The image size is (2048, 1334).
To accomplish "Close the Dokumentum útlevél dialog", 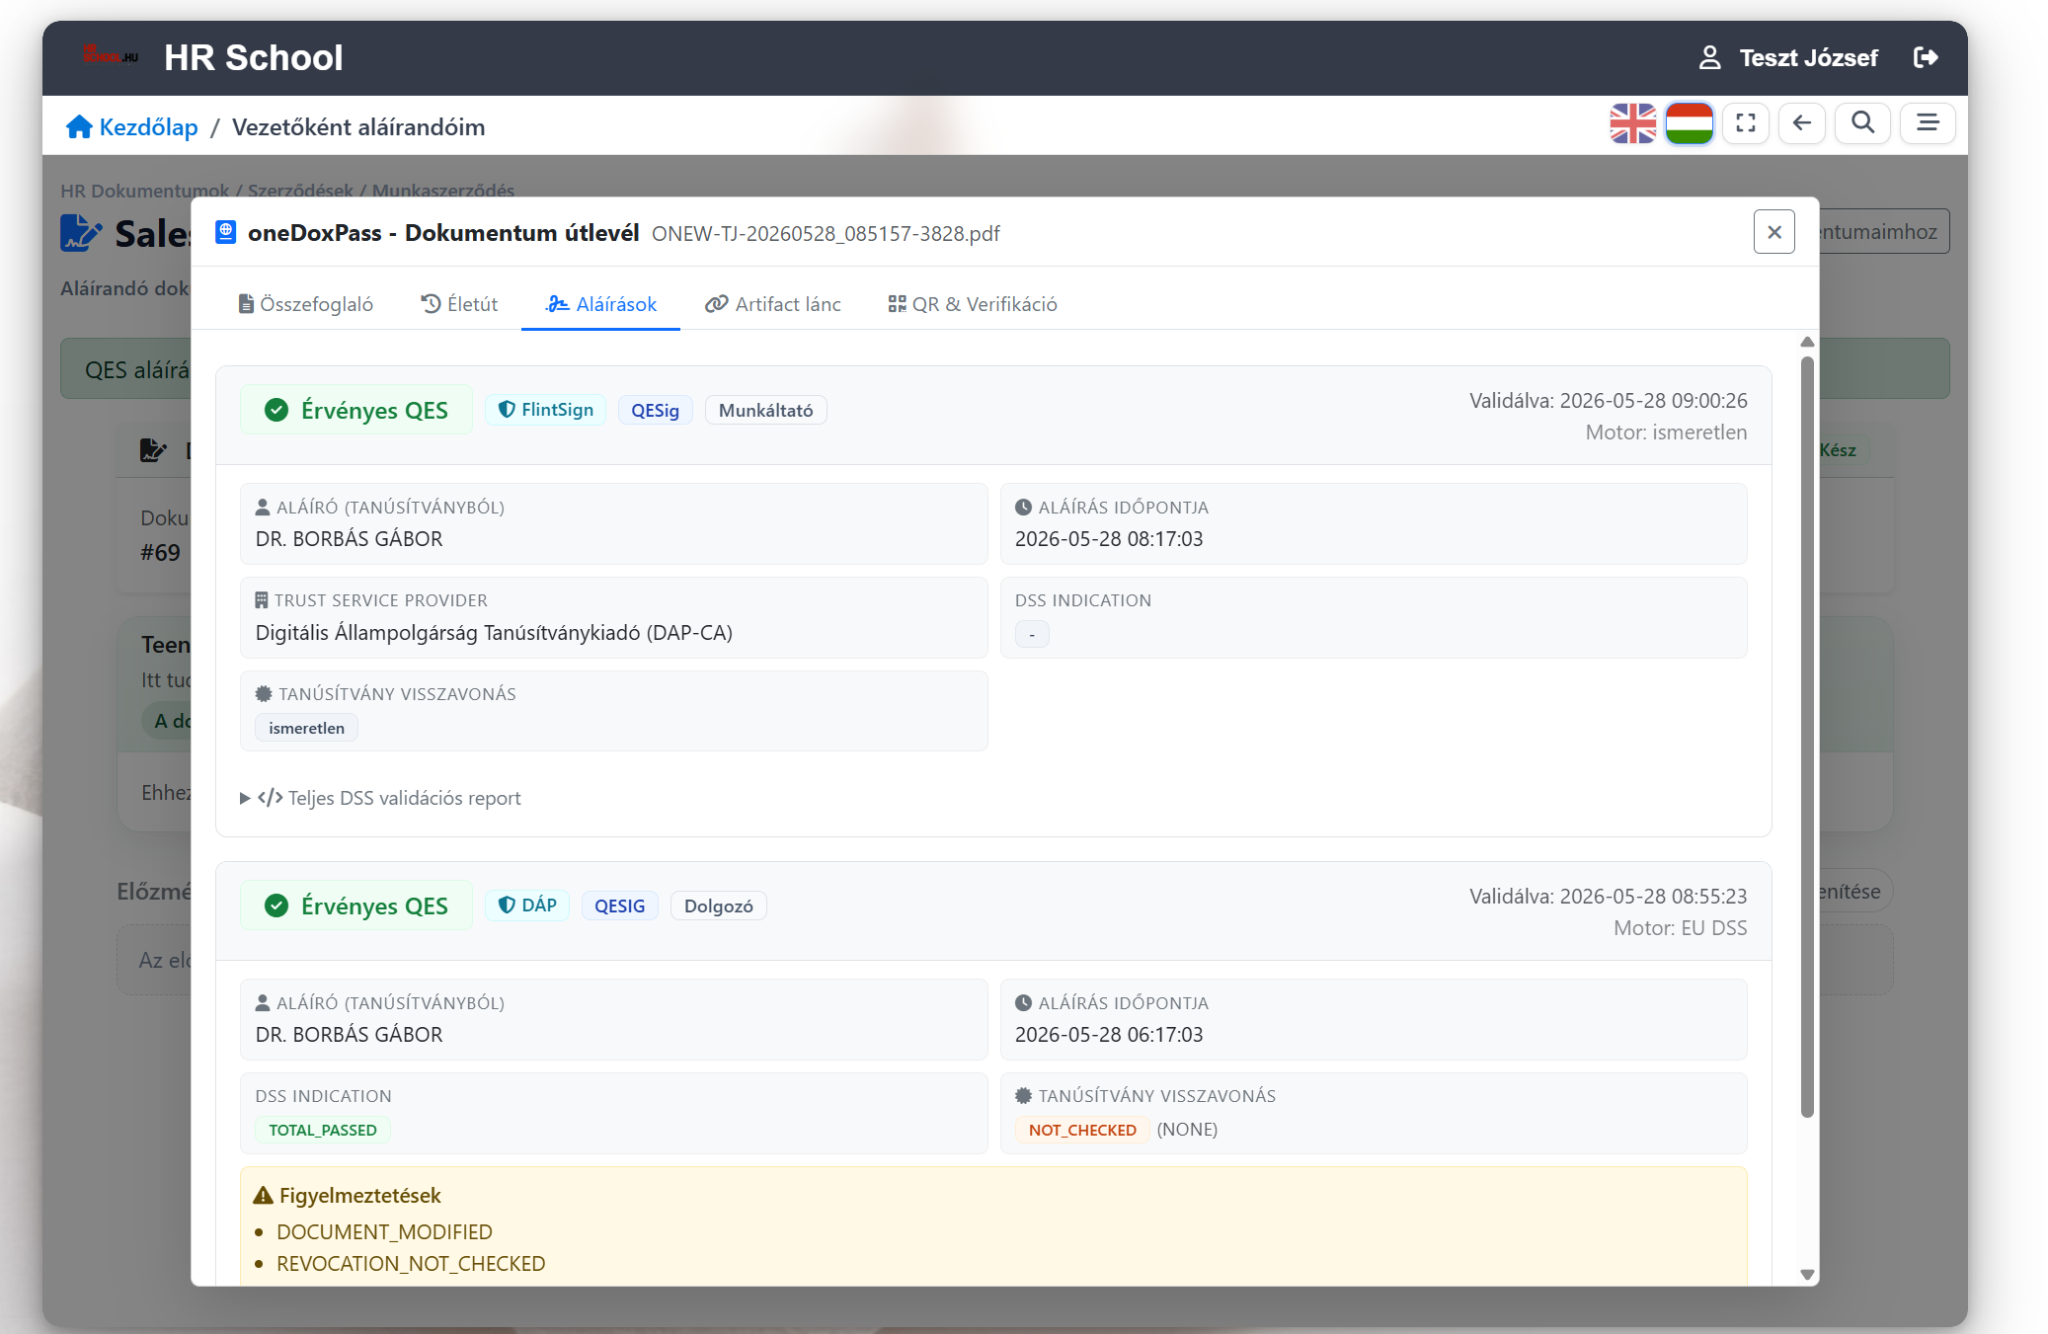I will pos(1774,232).
